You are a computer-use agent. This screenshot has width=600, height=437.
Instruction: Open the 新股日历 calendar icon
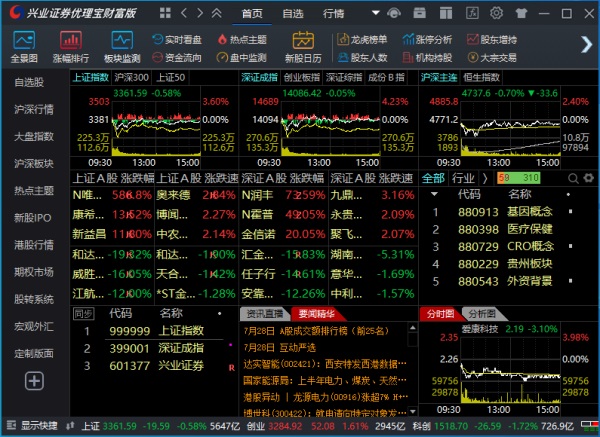pyautogui.click(x=306, y=45)
